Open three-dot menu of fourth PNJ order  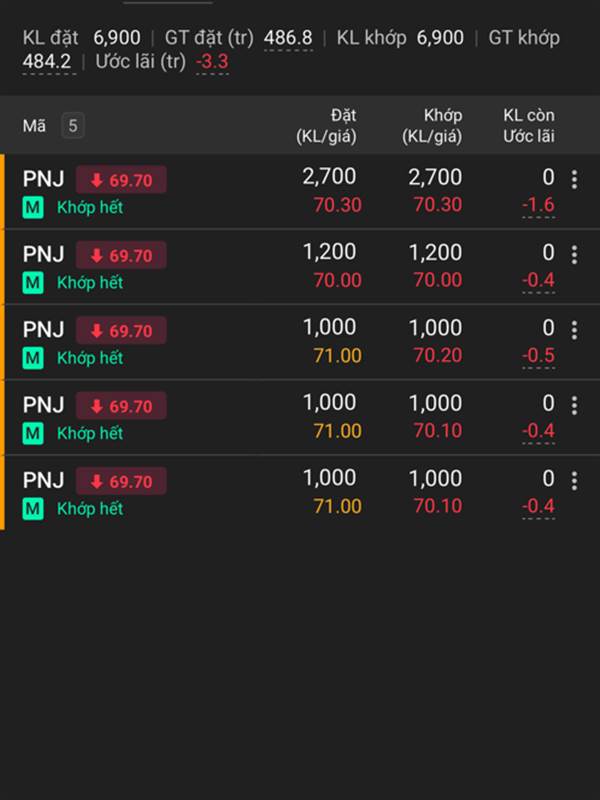pyautogui.click(x=574, y=406)
